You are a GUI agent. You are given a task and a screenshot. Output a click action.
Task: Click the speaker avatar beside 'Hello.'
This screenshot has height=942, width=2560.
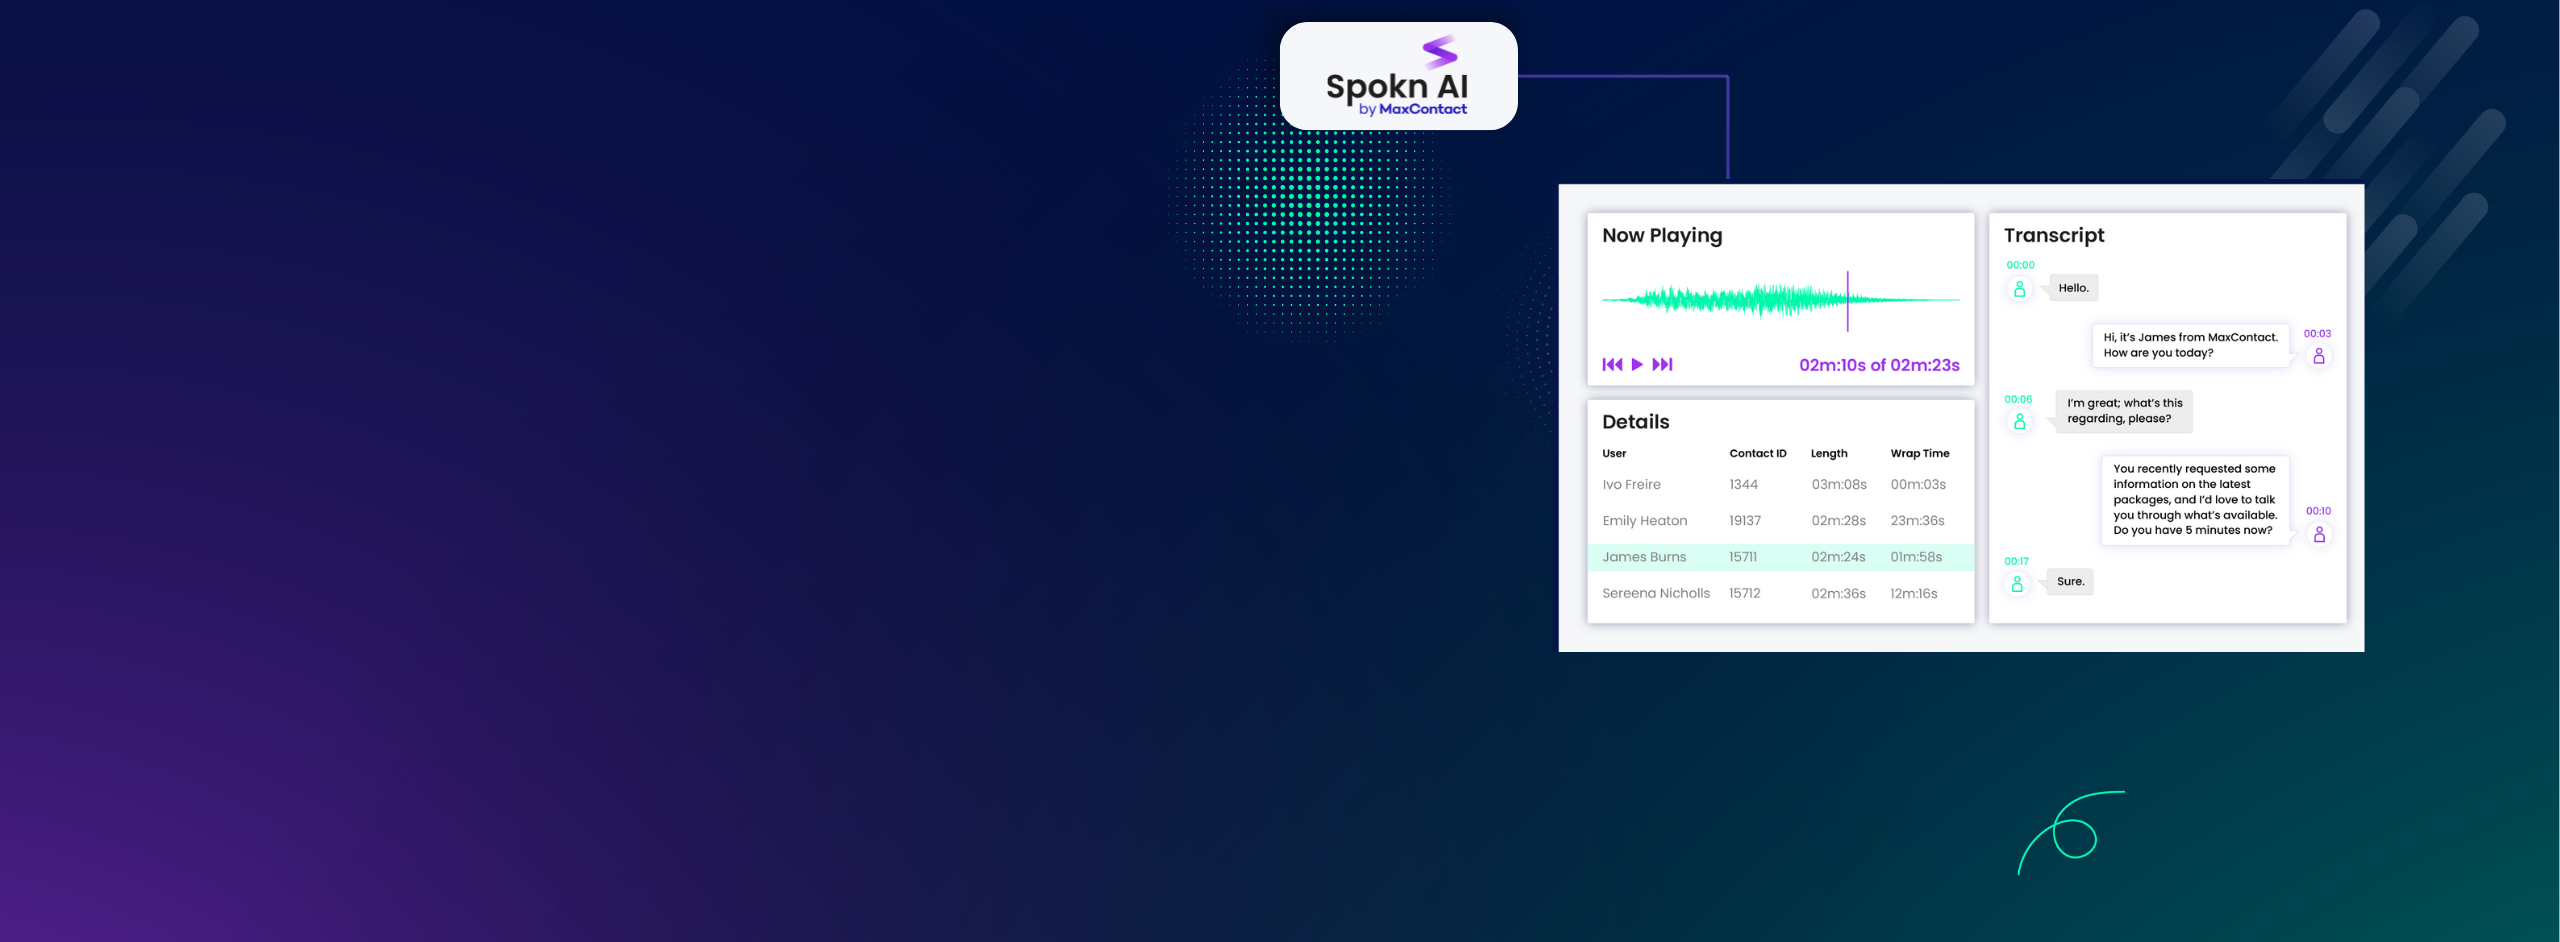click(2019, 289)
